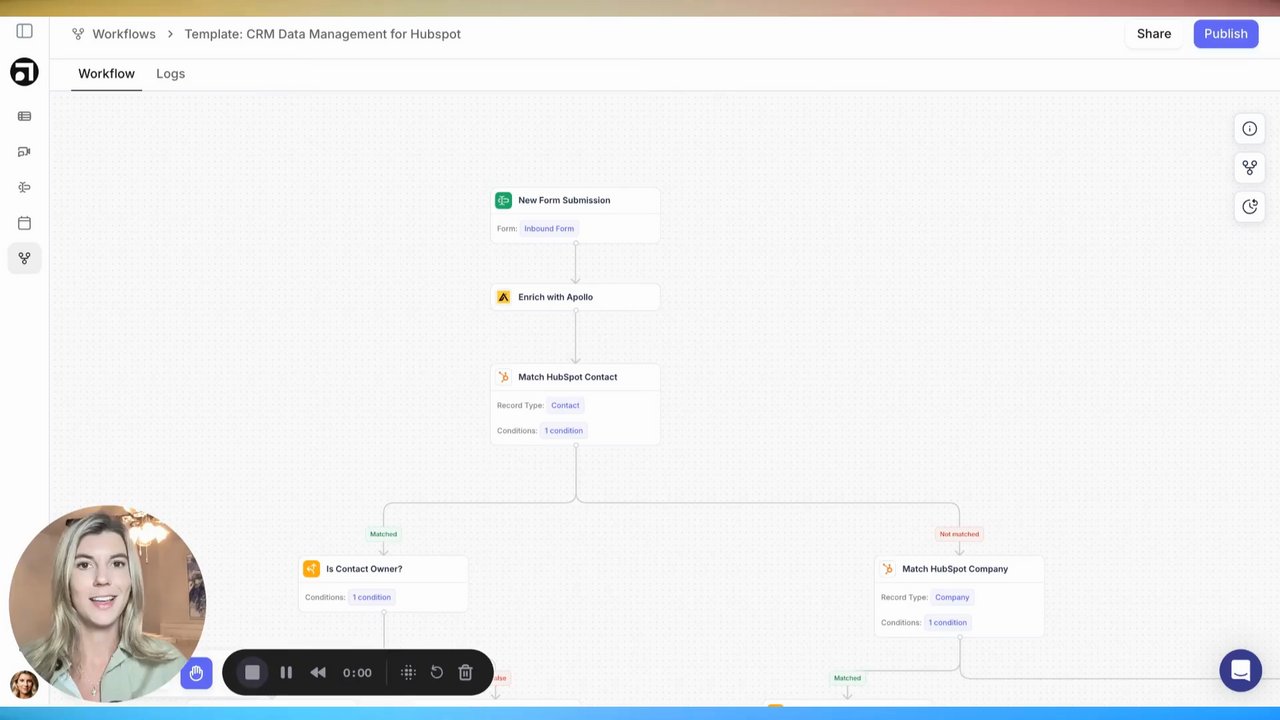This screenshot has height=720, width=1280.
Task: Click the template title breadcrumb
Action: click(x=322, y=34)
